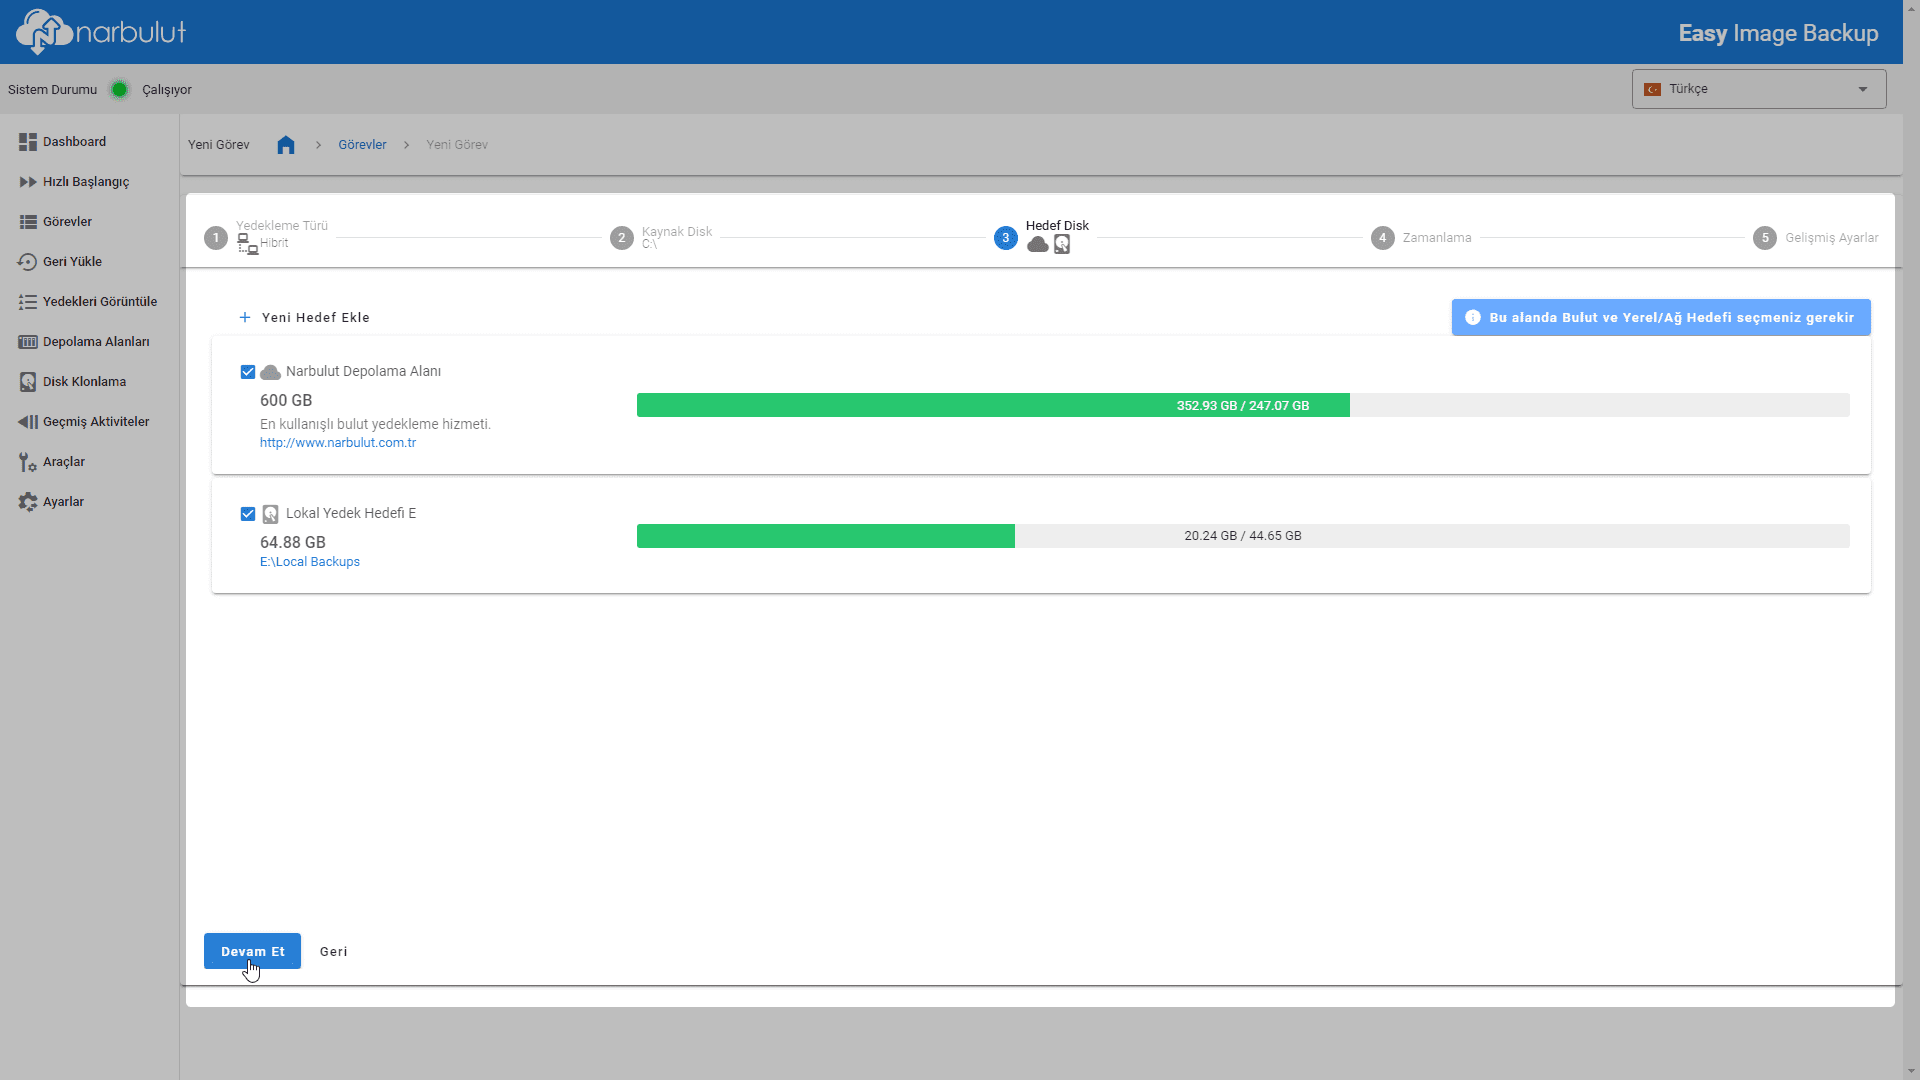This screenshot has height=1080, width=1920.
Task: Click the blue Bulut ve Yerel/Ağ notice
Action: pos(1661,318)
